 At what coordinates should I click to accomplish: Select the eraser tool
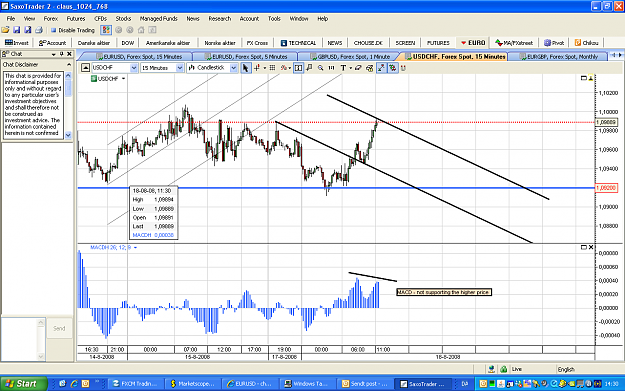[x=358, y=68]
